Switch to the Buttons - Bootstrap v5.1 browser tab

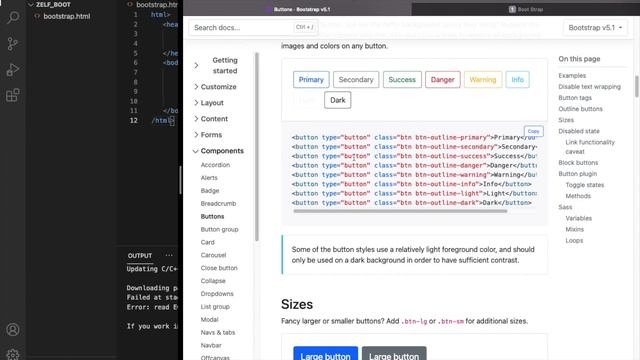[x=298, y=9]
